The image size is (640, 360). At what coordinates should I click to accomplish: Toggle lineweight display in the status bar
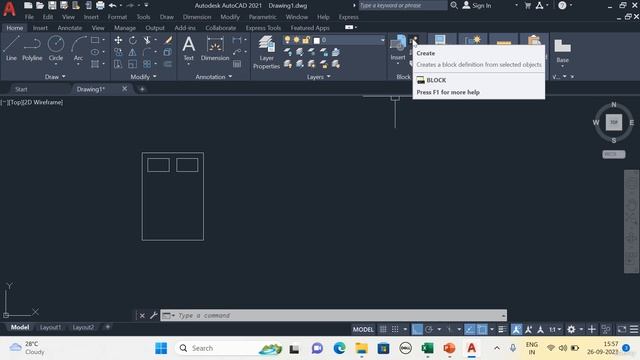(x=502, y=329)
